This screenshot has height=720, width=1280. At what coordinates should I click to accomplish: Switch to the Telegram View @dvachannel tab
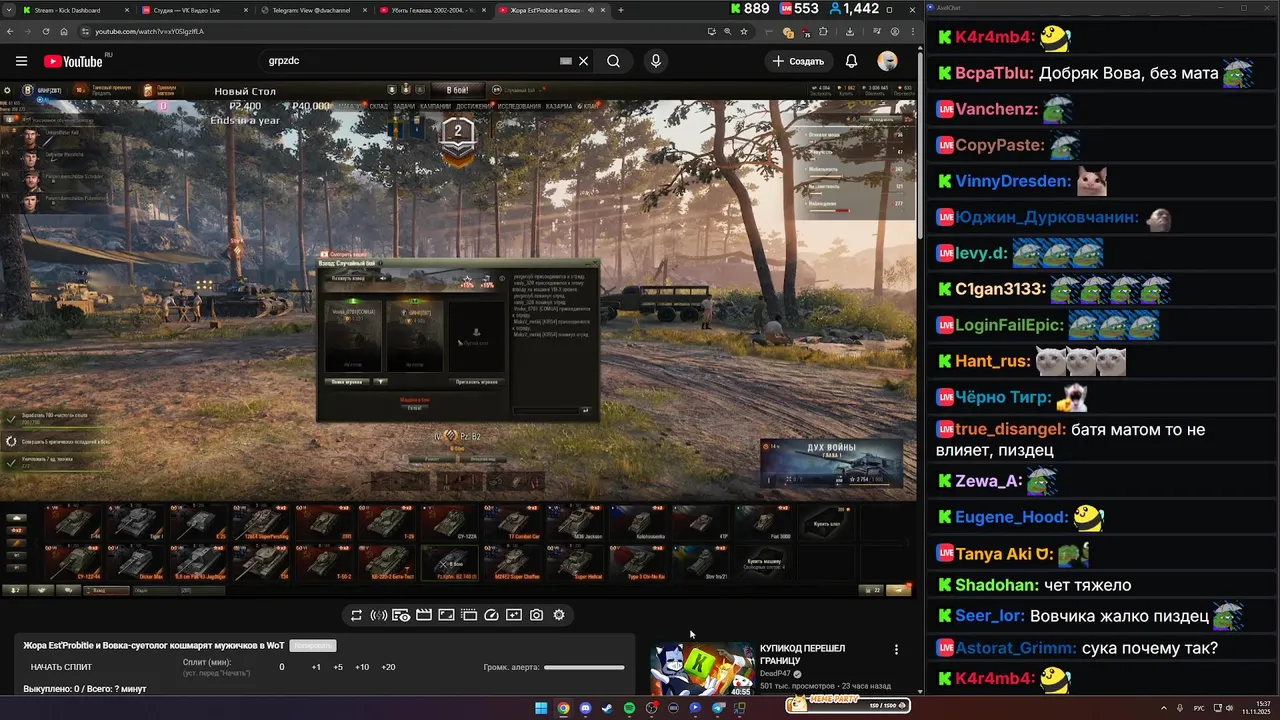314,10
